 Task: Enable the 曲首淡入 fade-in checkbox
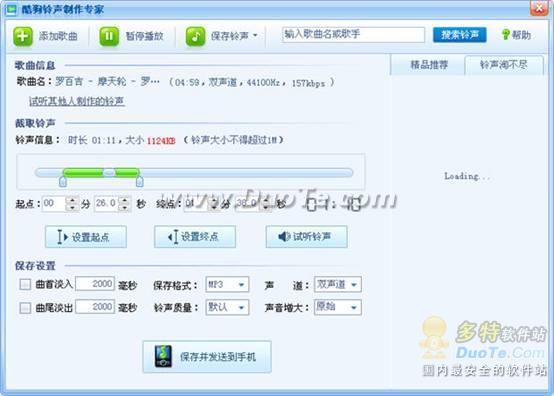coord(25,284)
